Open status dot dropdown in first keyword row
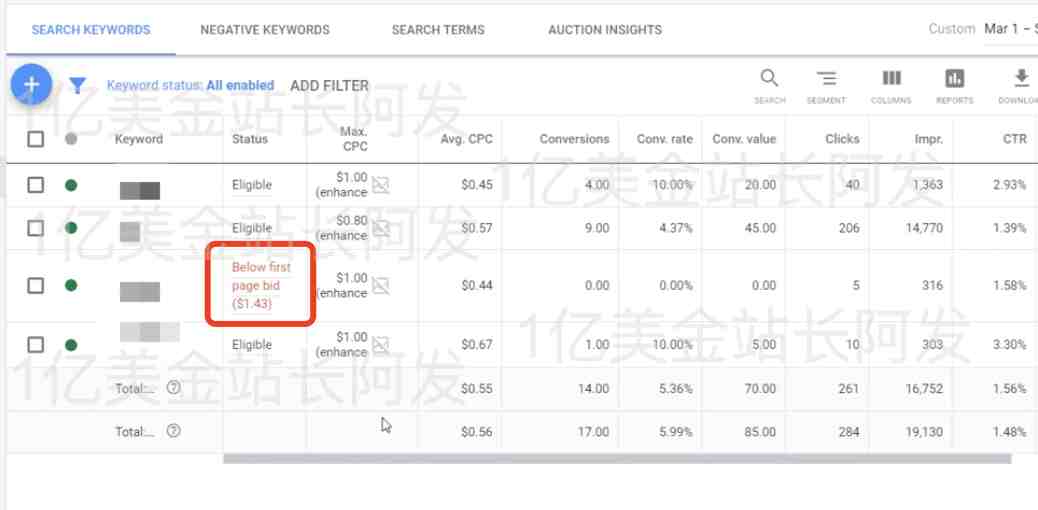Screen dimensions: 1038x510 coord(71,185)
